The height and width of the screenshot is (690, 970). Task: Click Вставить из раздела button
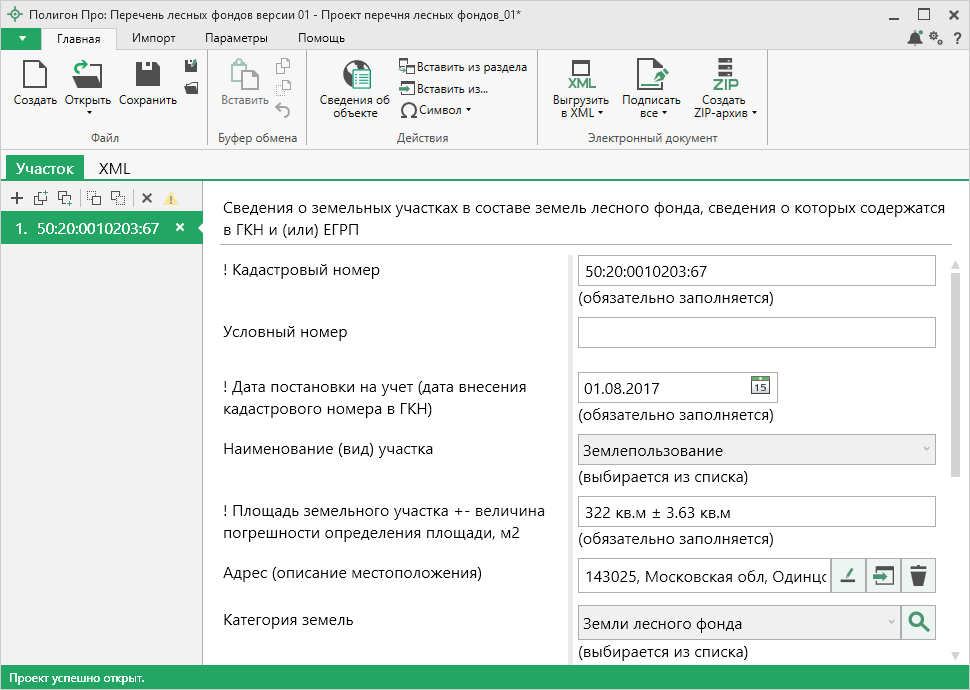tap(463, 67)
